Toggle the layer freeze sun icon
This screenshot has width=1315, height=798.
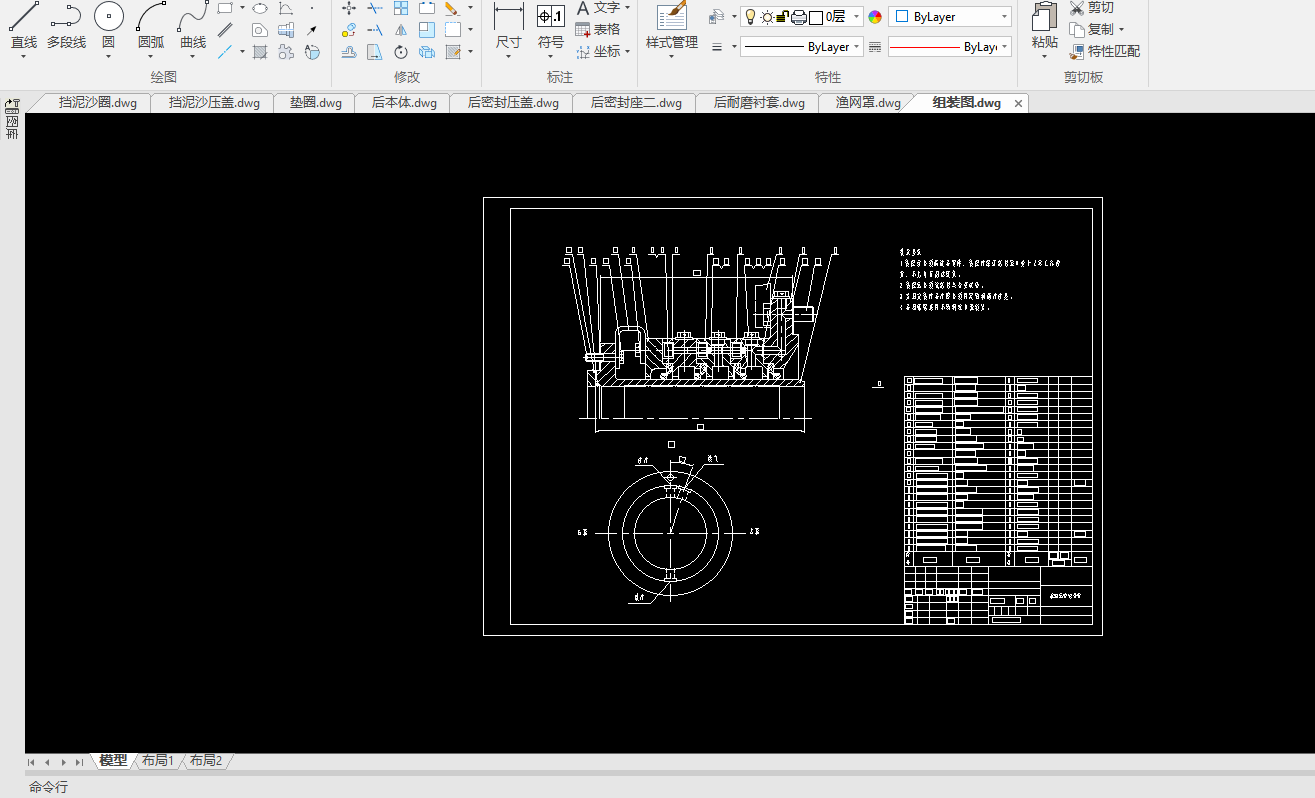[x=767, y=17]
